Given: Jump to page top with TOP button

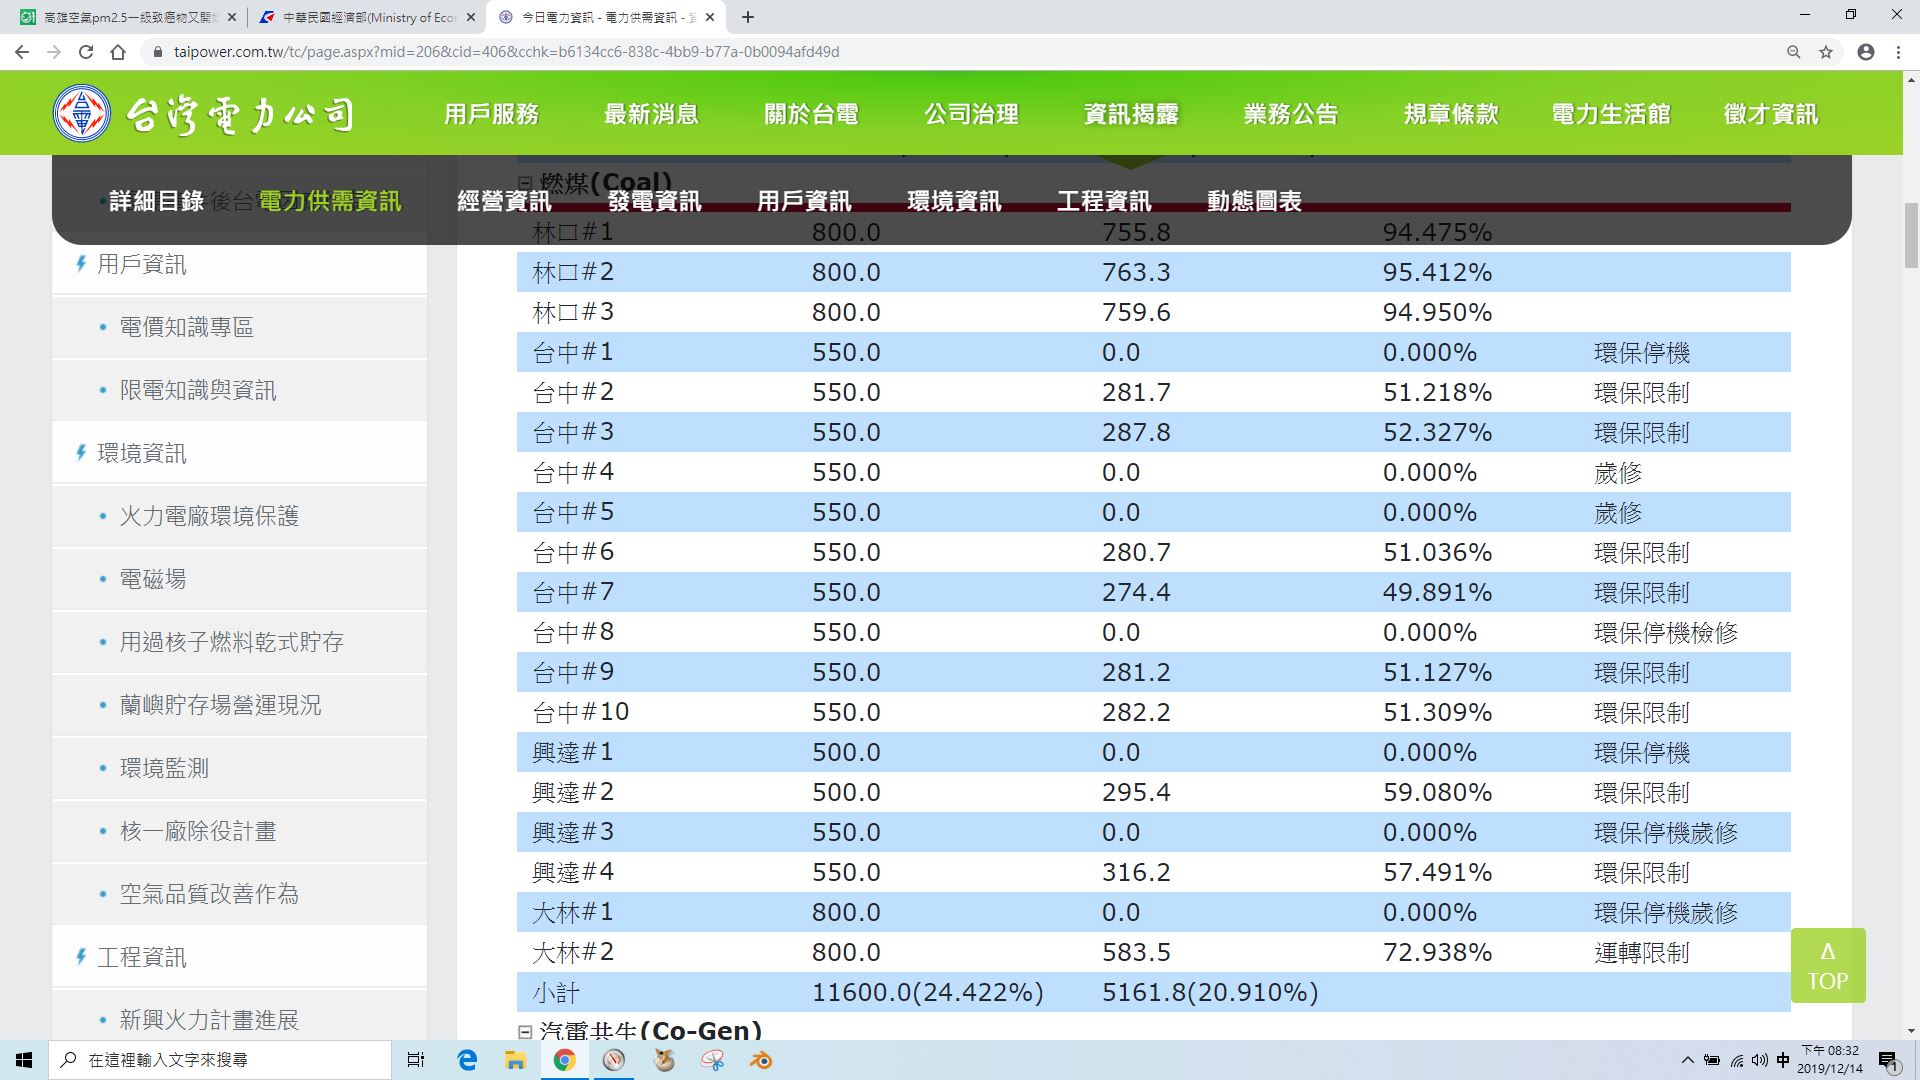Looking at the screenshot, I should (x=1828, y=965).
